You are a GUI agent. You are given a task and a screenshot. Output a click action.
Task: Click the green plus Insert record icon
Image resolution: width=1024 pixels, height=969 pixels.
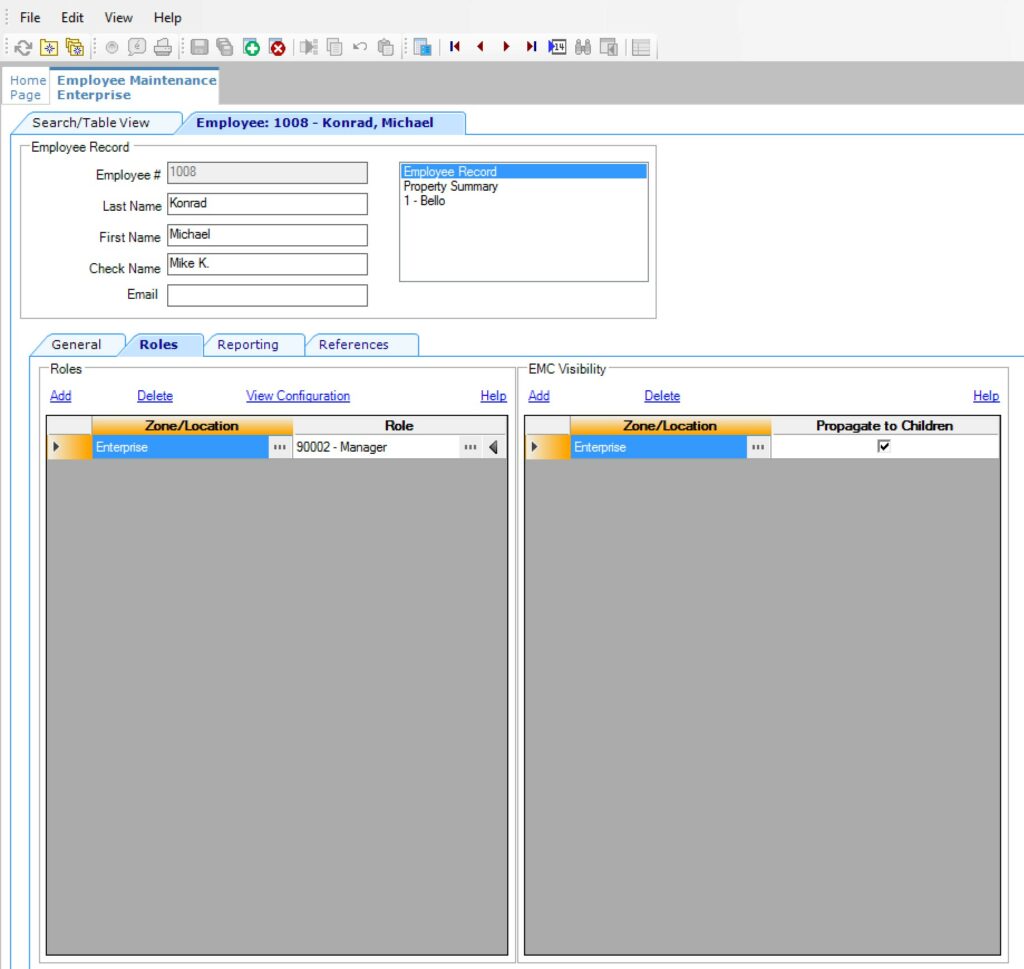(251, 47)
